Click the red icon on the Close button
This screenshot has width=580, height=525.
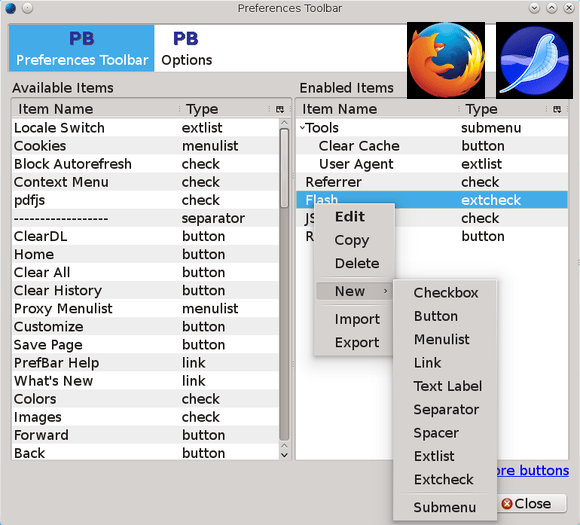pos(507,504)
